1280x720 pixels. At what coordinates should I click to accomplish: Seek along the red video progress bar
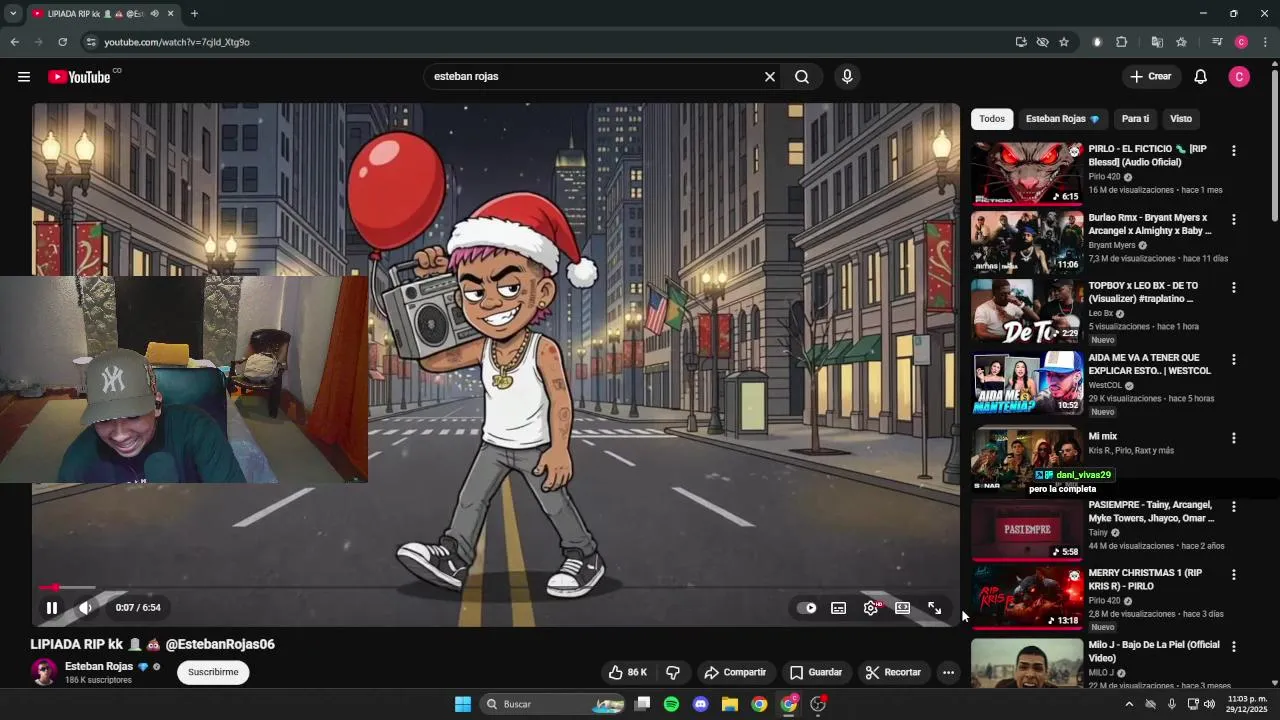tap(495, 588)
